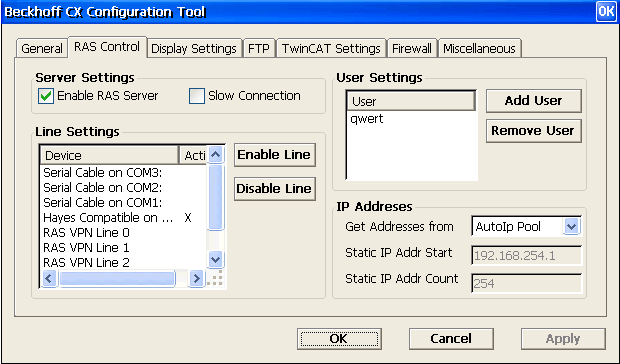This screenshot has height=364, width=620.
Task: Toggle the Slow Connection checkbox
Action: pos(197,96)
